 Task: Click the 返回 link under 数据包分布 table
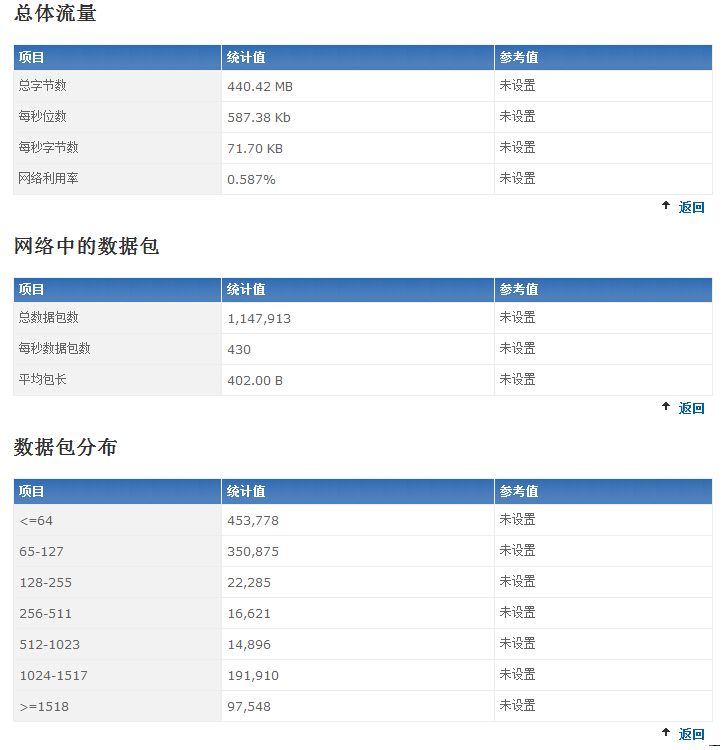coord(691,735)
